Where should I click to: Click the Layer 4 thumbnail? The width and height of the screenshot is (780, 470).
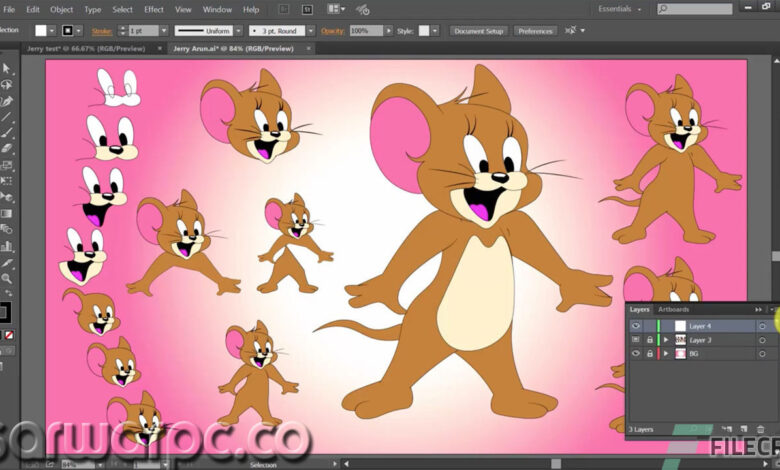(x=680, y=326)
